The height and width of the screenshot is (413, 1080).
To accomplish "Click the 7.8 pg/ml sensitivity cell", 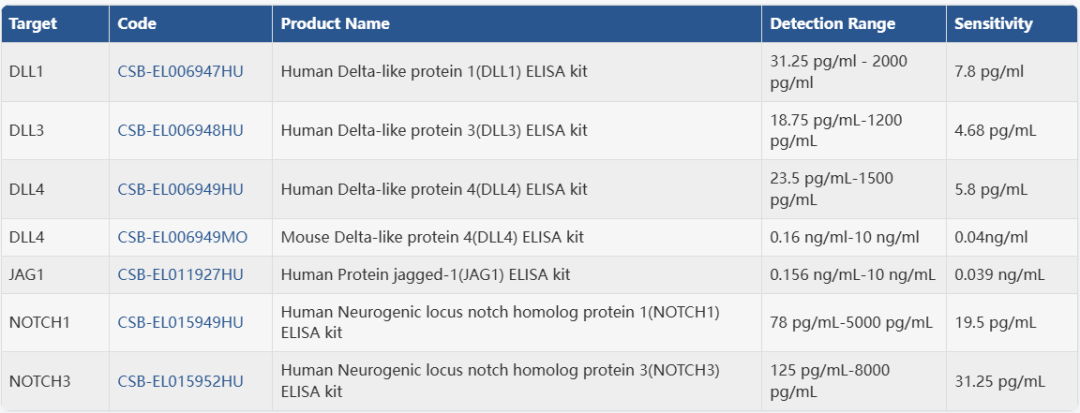I will point(989,72).
